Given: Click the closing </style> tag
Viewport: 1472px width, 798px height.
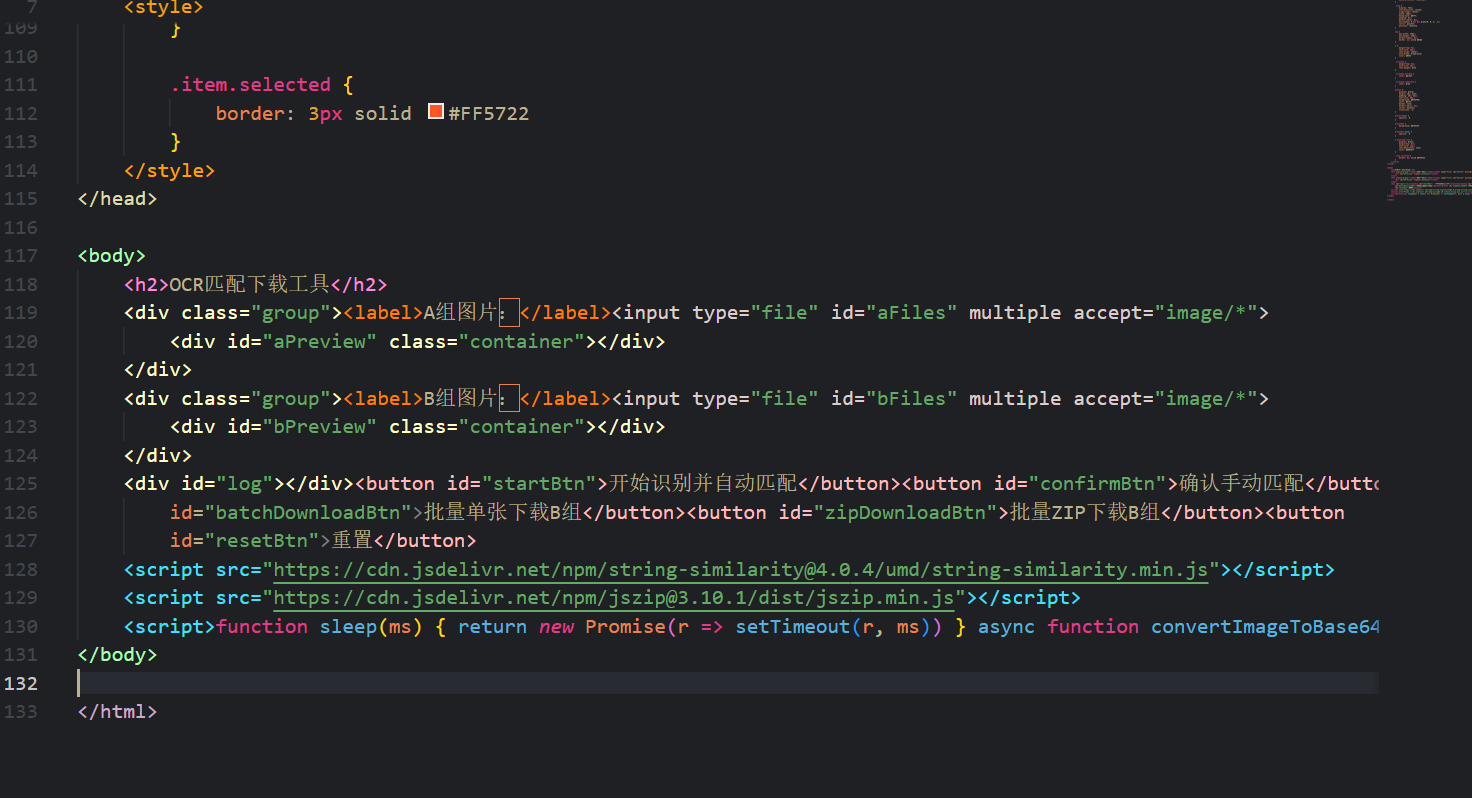Looking at the screenshot, I should [x=170, y=170].
